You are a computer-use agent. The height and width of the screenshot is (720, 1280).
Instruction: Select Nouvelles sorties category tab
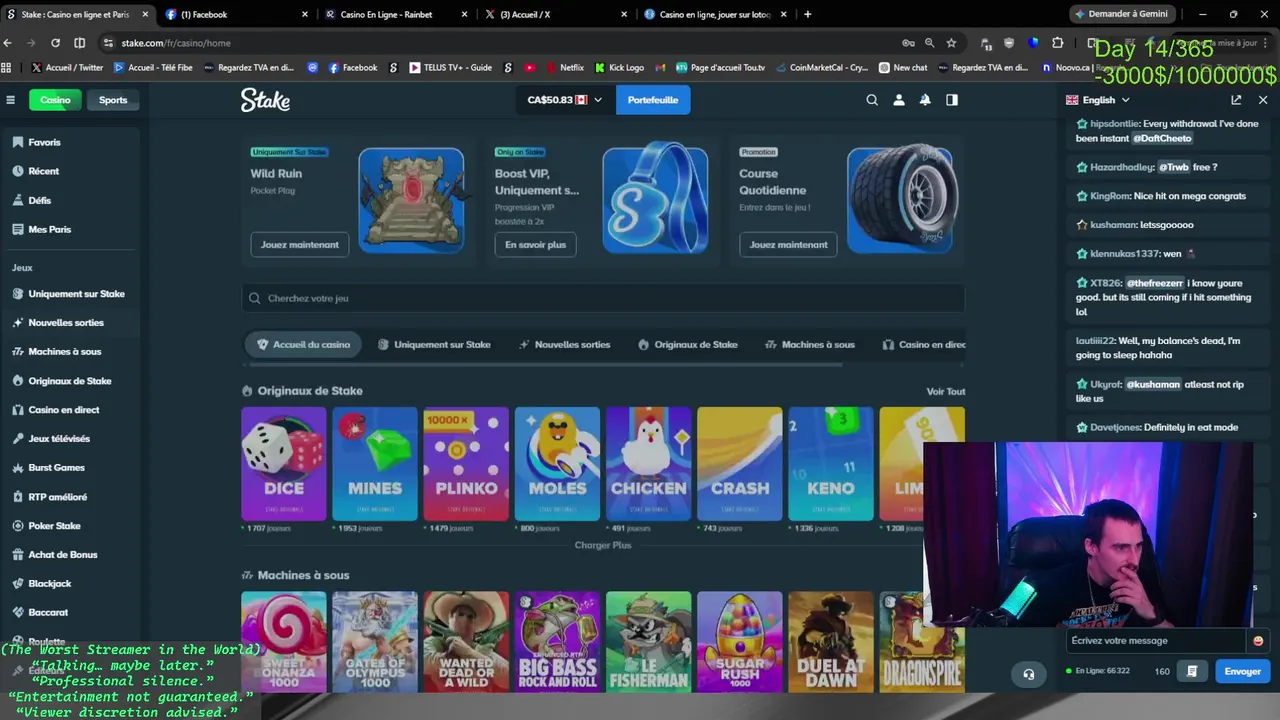[565, 344]
